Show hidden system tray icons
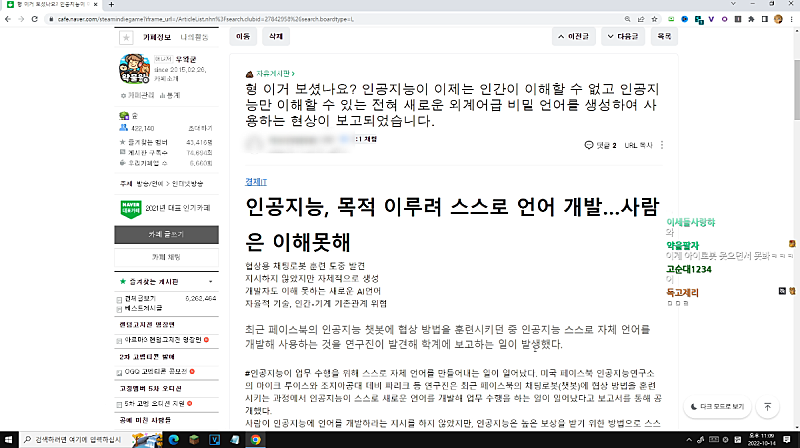 pyautogui.click(x=689, y=439)
